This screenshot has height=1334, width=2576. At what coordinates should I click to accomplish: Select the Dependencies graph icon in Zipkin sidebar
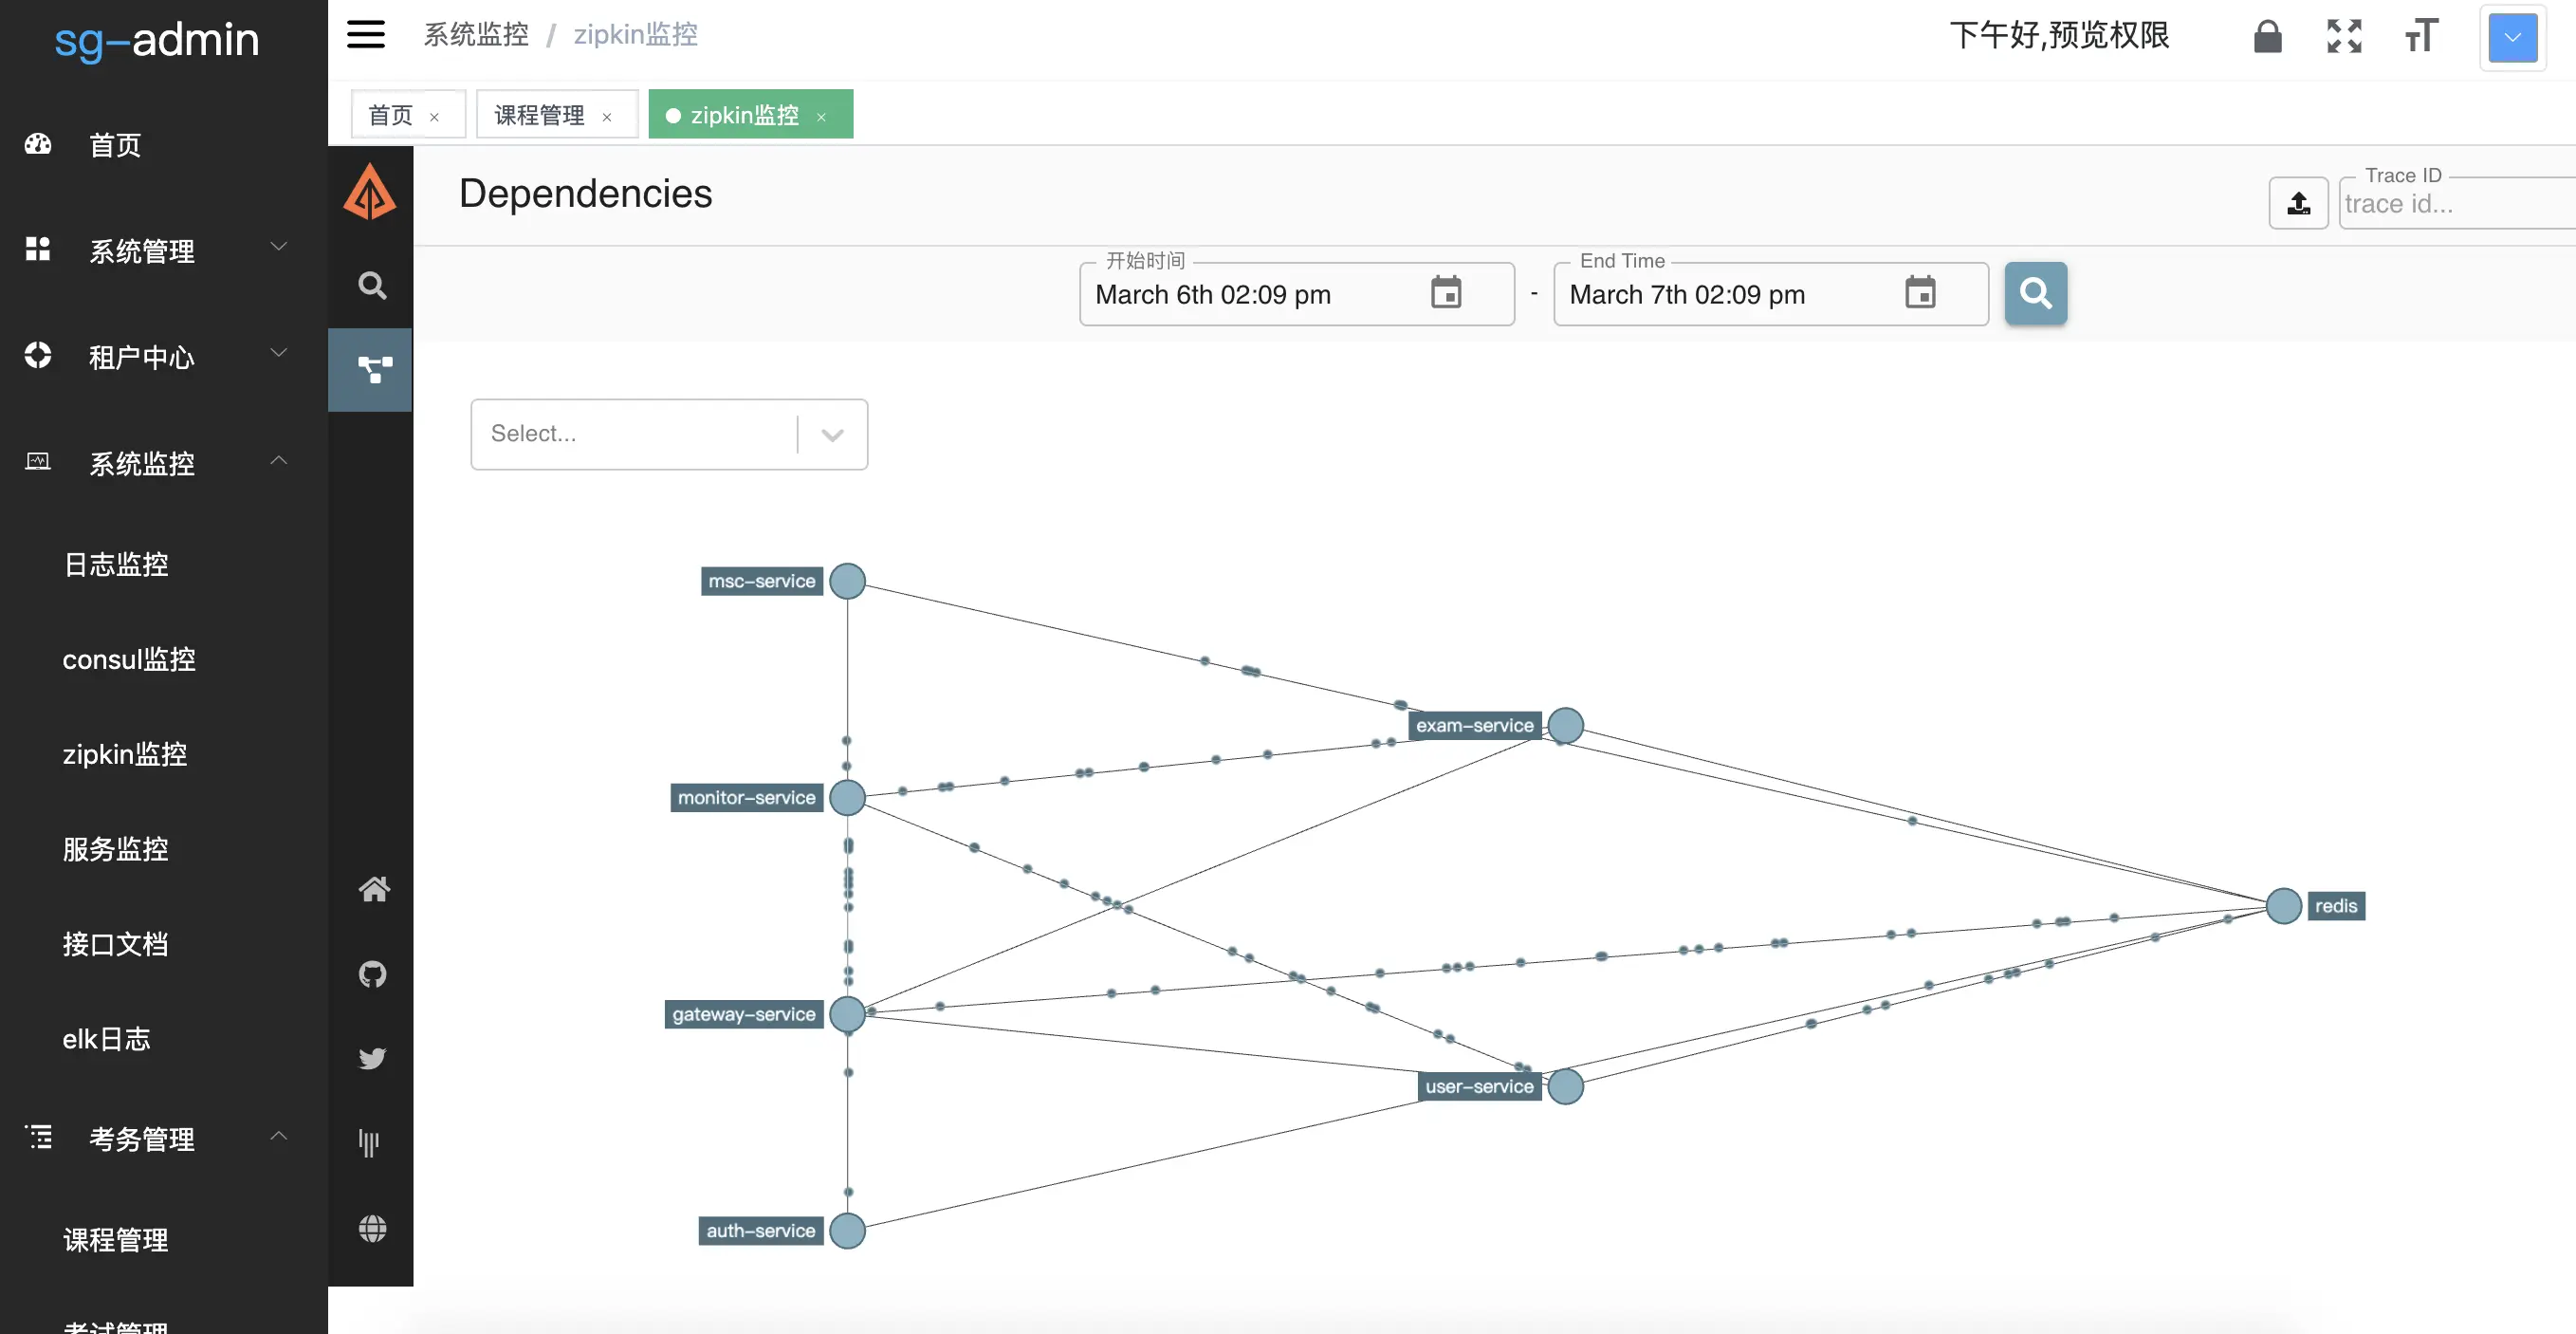(372, 369)
